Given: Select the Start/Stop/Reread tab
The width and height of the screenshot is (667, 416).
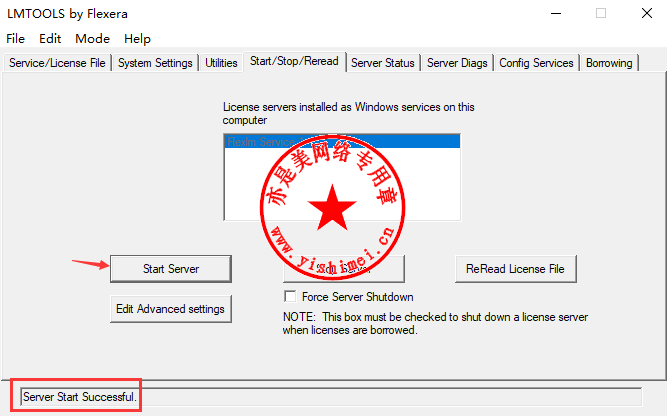Looking at the screenshot, I should (294, 62).
